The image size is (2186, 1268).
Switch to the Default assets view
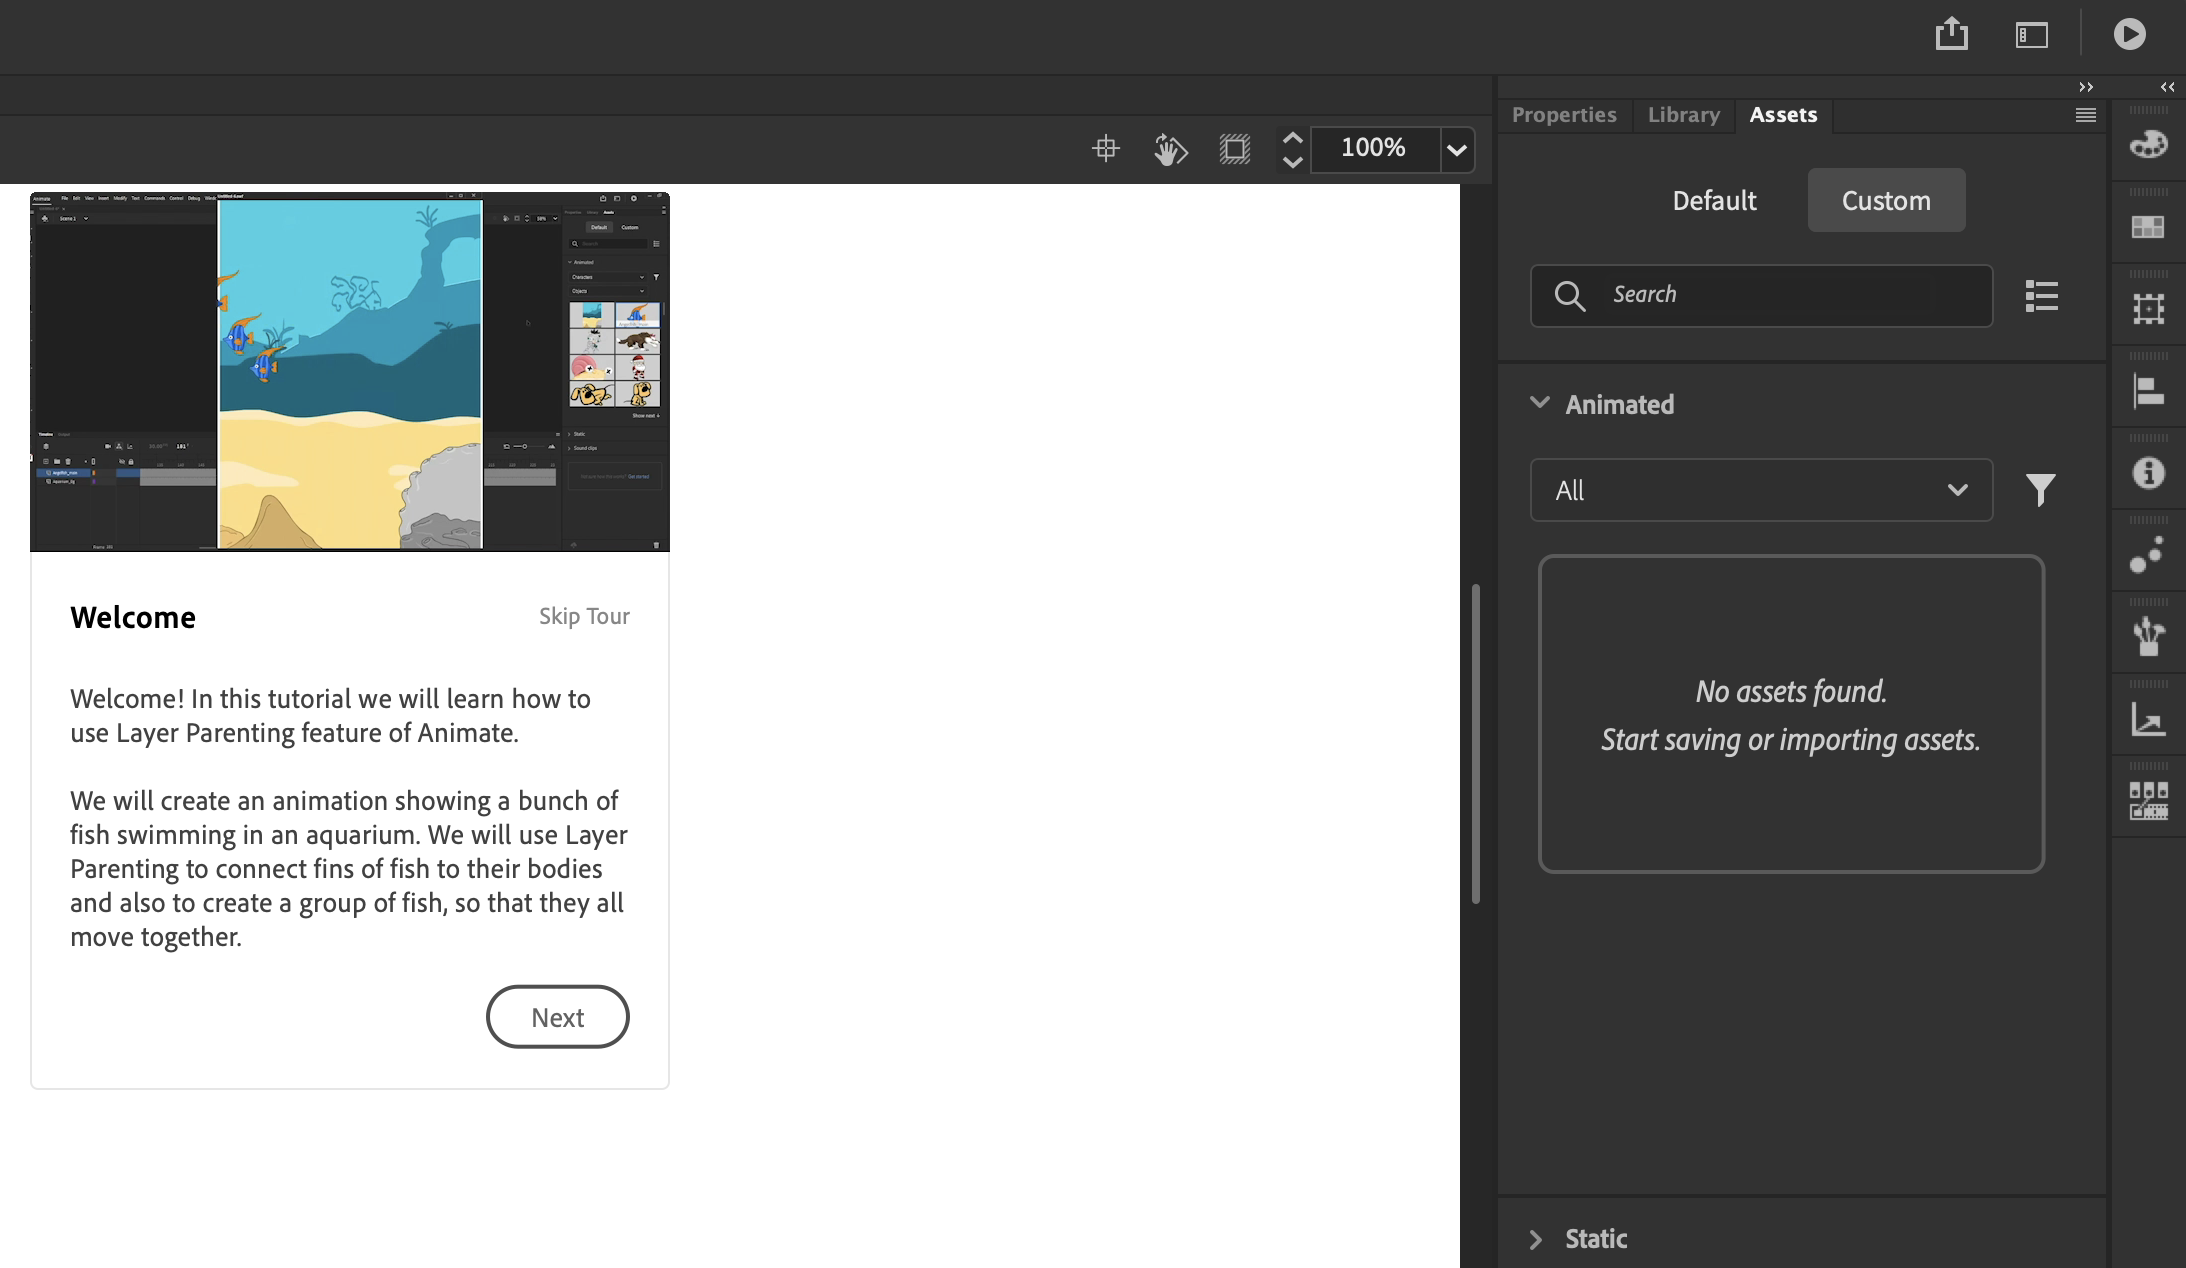click(1713, 200)
